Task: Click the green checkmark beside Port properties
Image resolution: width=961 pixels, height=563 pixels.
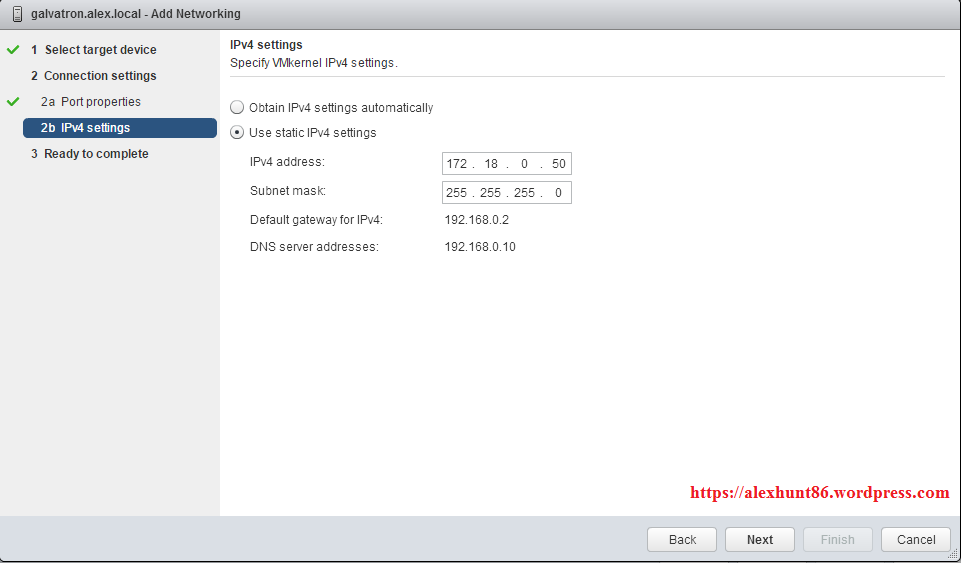Action: coord(13,102)
